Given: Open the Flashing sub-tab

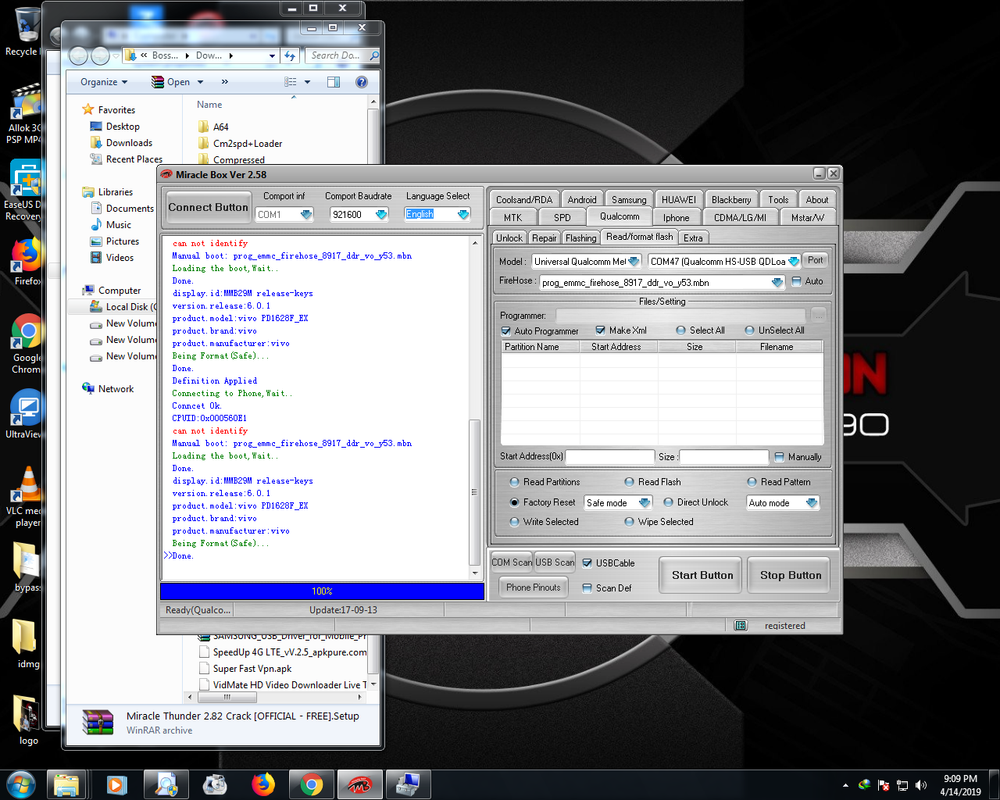Looking at the screenshot, I should pyautogui.click(x=580, y=238).
